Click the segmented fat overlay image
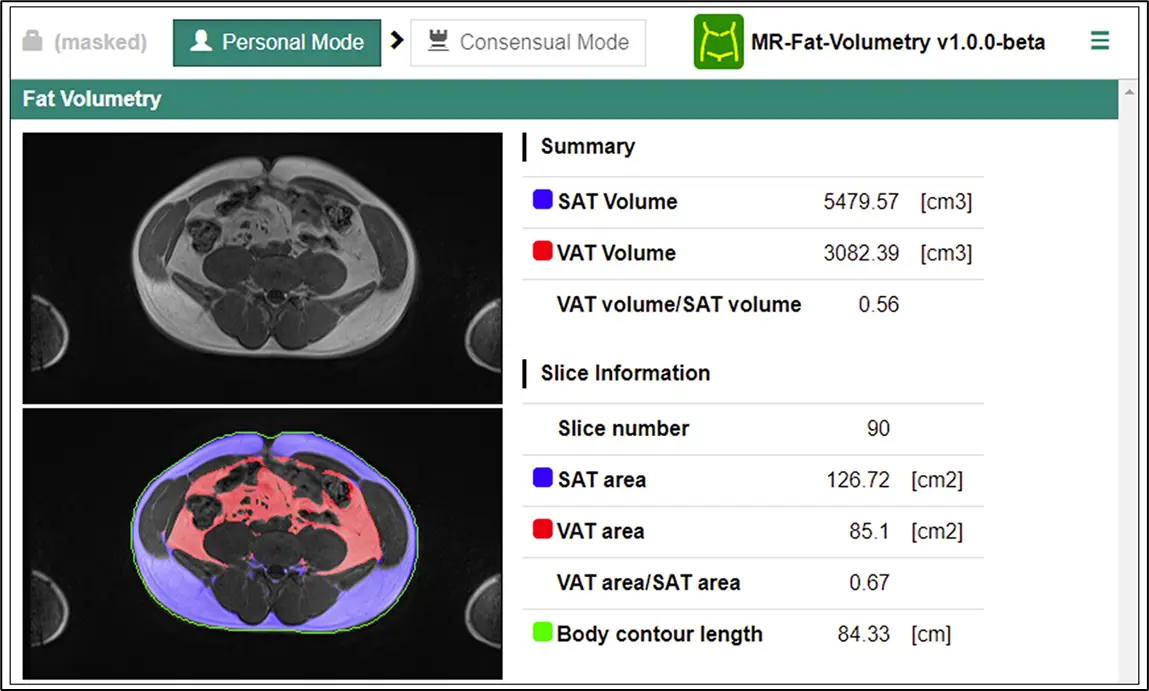Image resolution: width=1149 pixels, height=691 pixels. coord(262,543)
